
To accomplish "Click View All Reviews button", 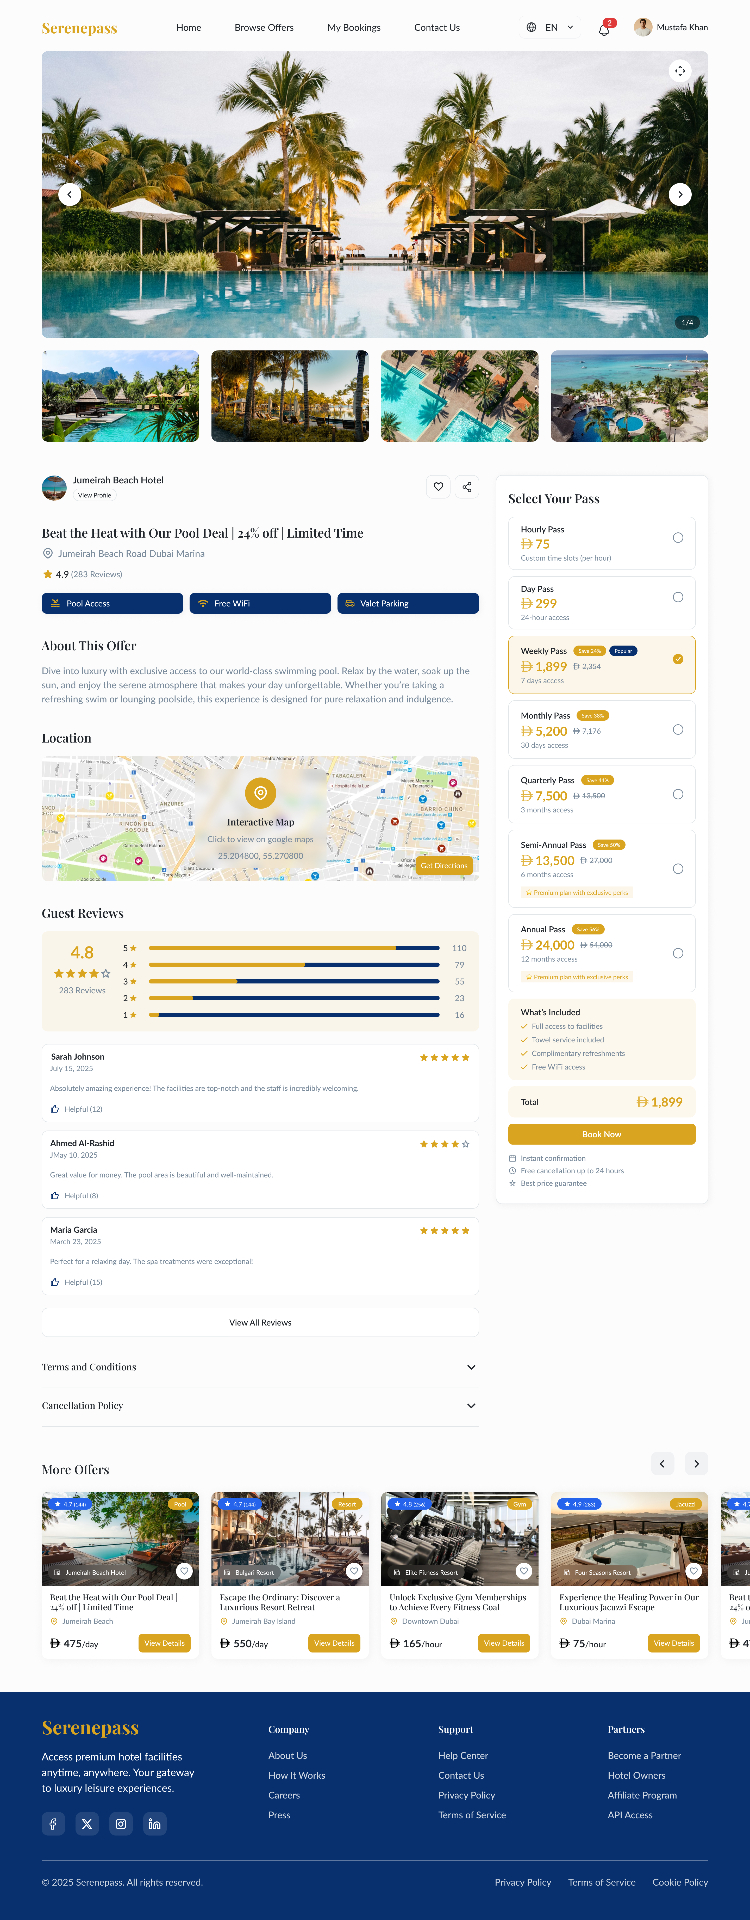I will 260,1322.
